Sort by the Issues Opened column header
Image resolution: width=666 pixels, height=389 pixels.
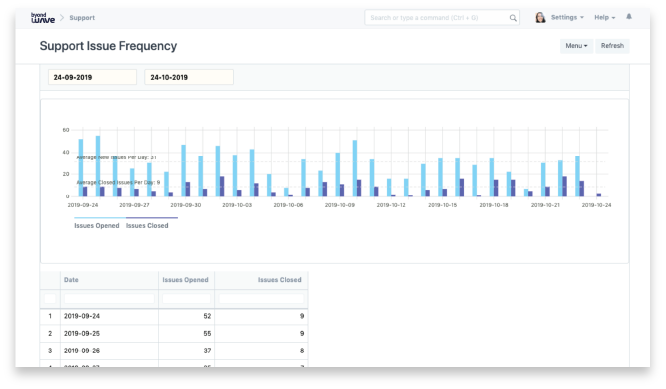tap(185, 280)
